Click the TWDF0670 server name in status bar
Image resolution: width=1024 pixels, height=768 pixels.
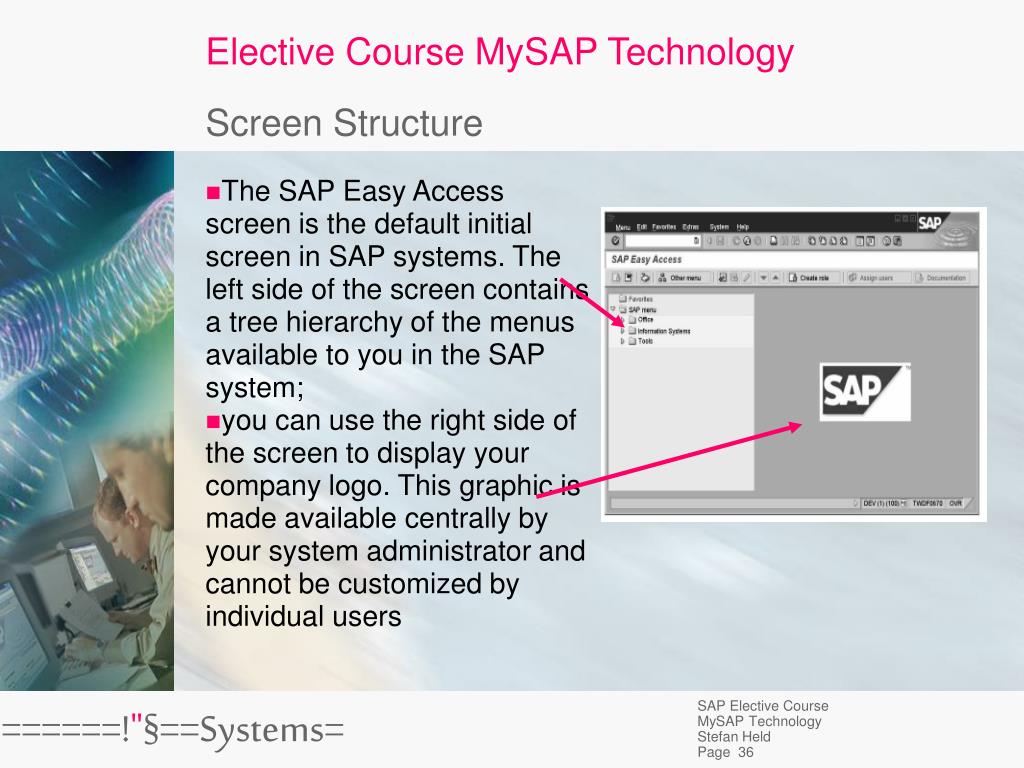click(927, 504)
